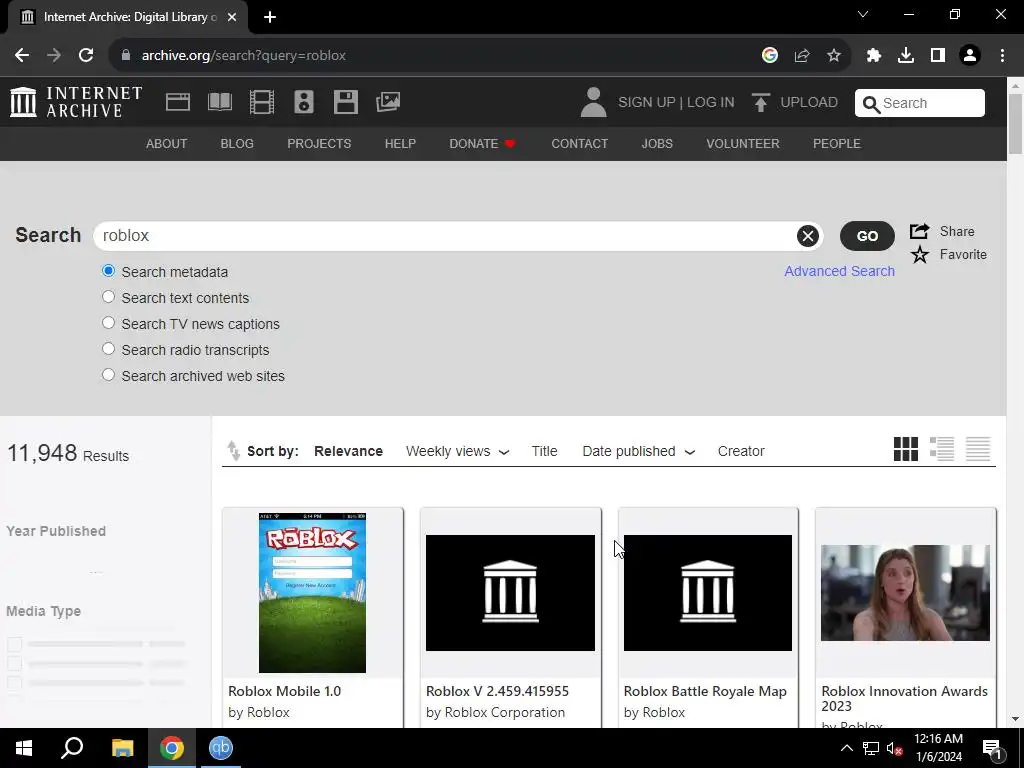Open Chrome profile icon
This screenshot has height=768, width=1024.
tap(970, 56)
